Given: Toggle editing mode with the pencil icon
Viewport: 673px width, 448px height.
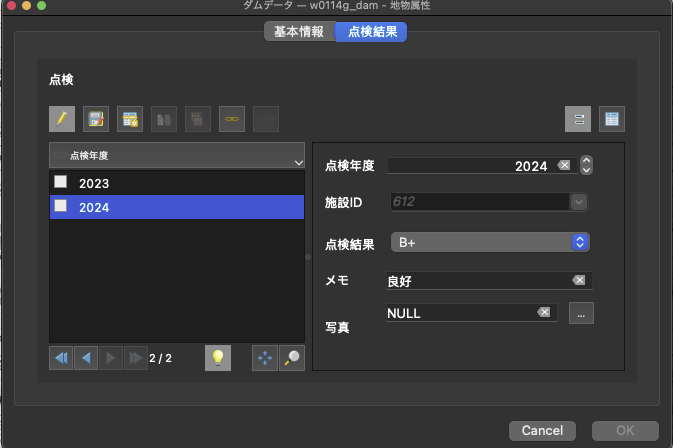Looking at the screenshot, I should point(62,119).
